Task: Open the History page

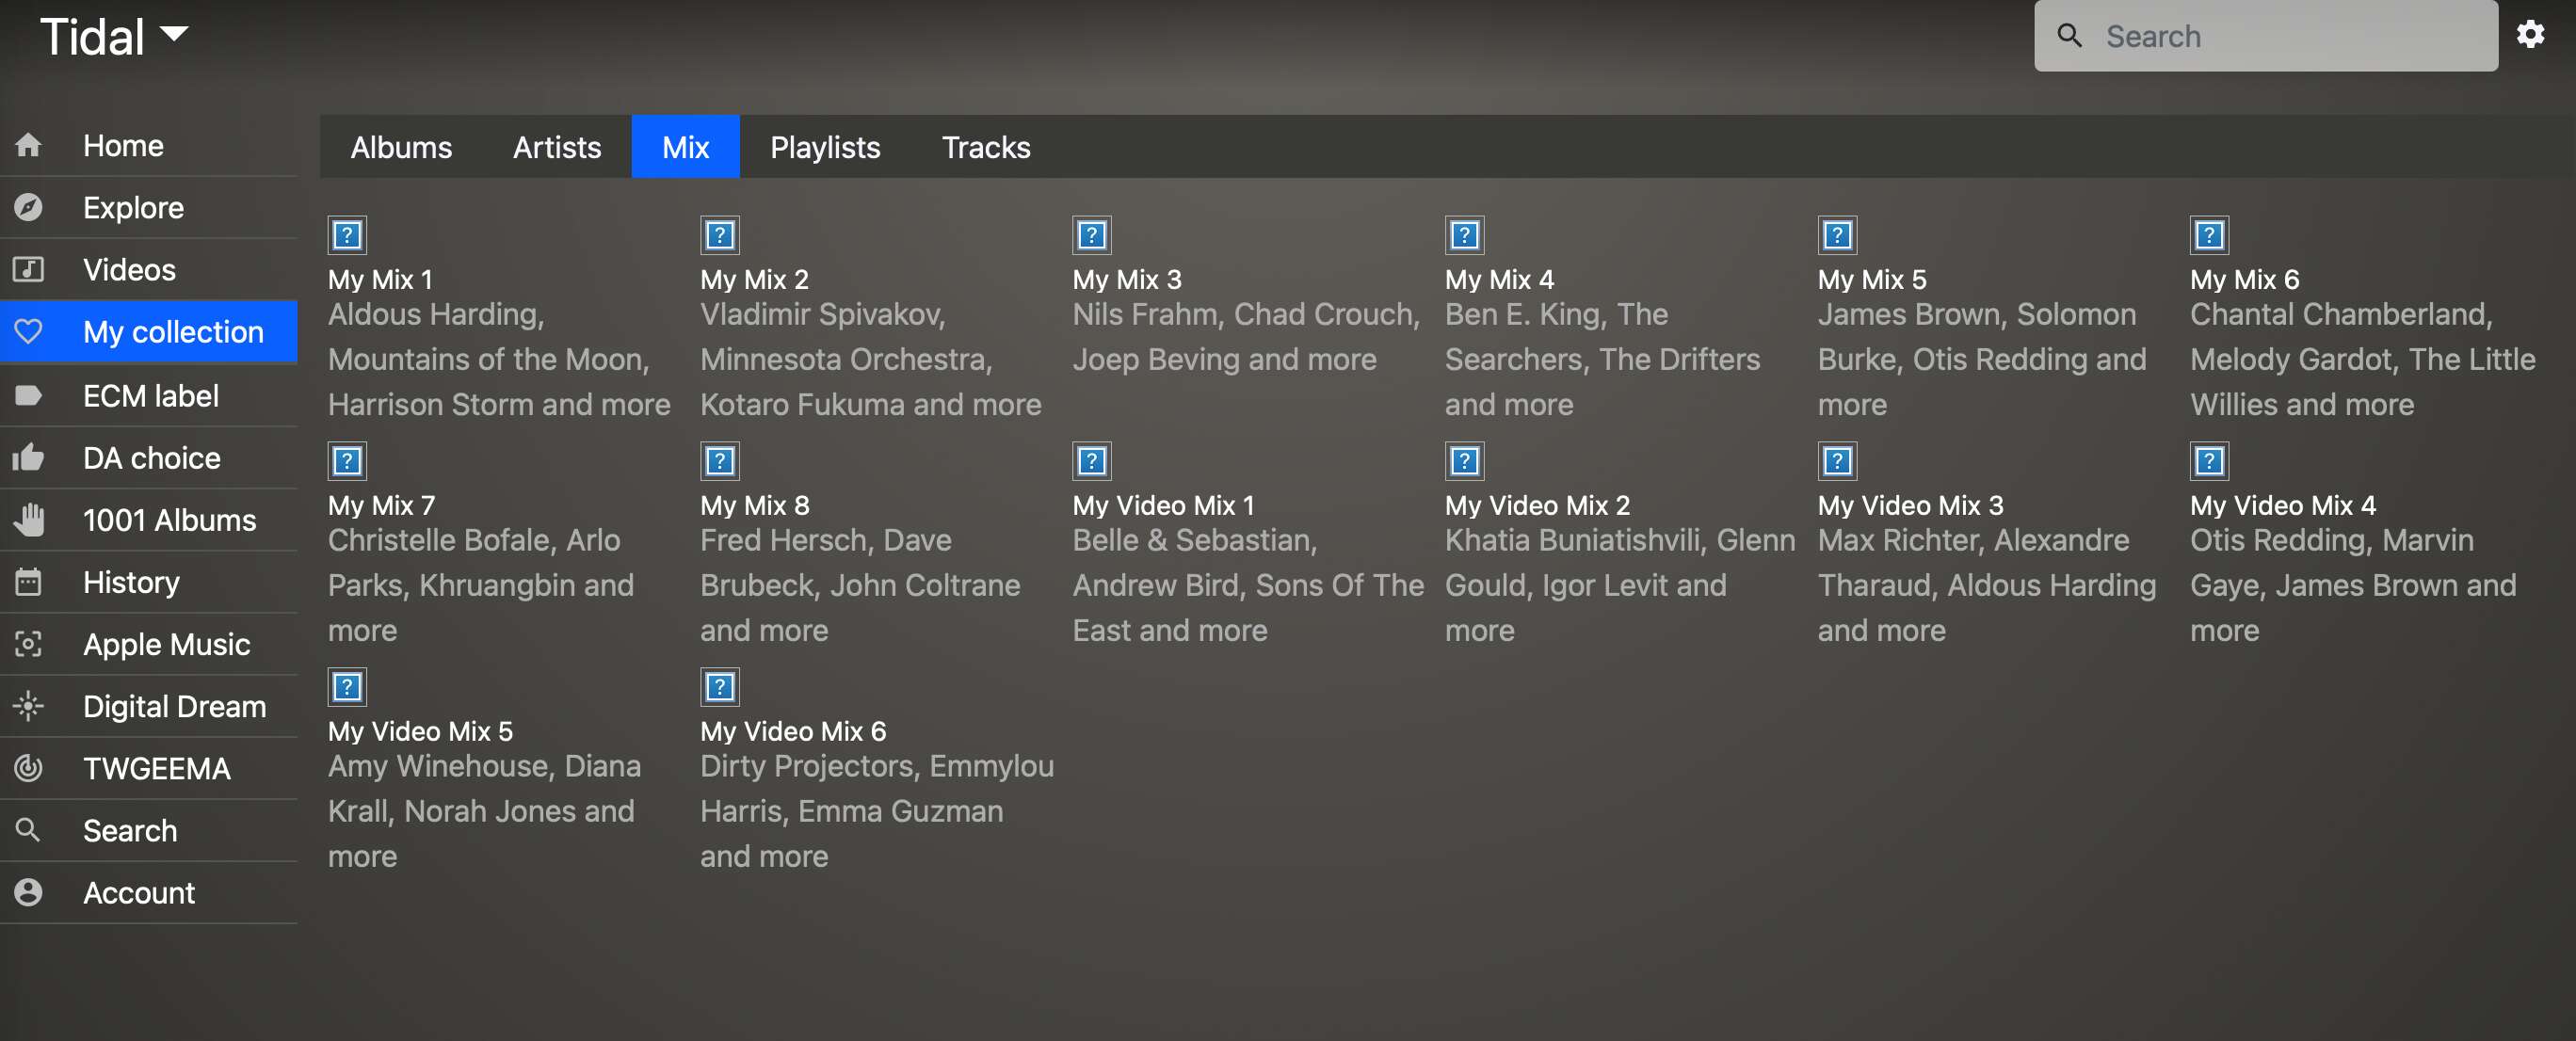Action: point(149,581)
